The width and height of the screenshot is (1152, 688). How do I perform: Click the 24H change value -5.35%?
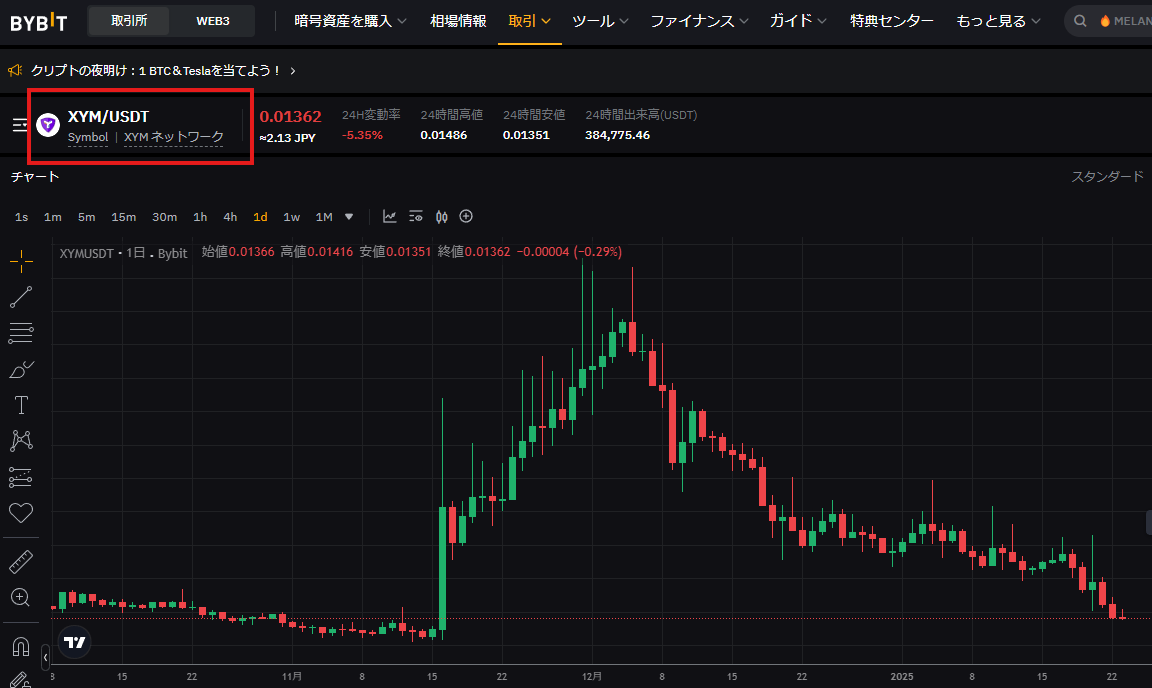point(362,135)
